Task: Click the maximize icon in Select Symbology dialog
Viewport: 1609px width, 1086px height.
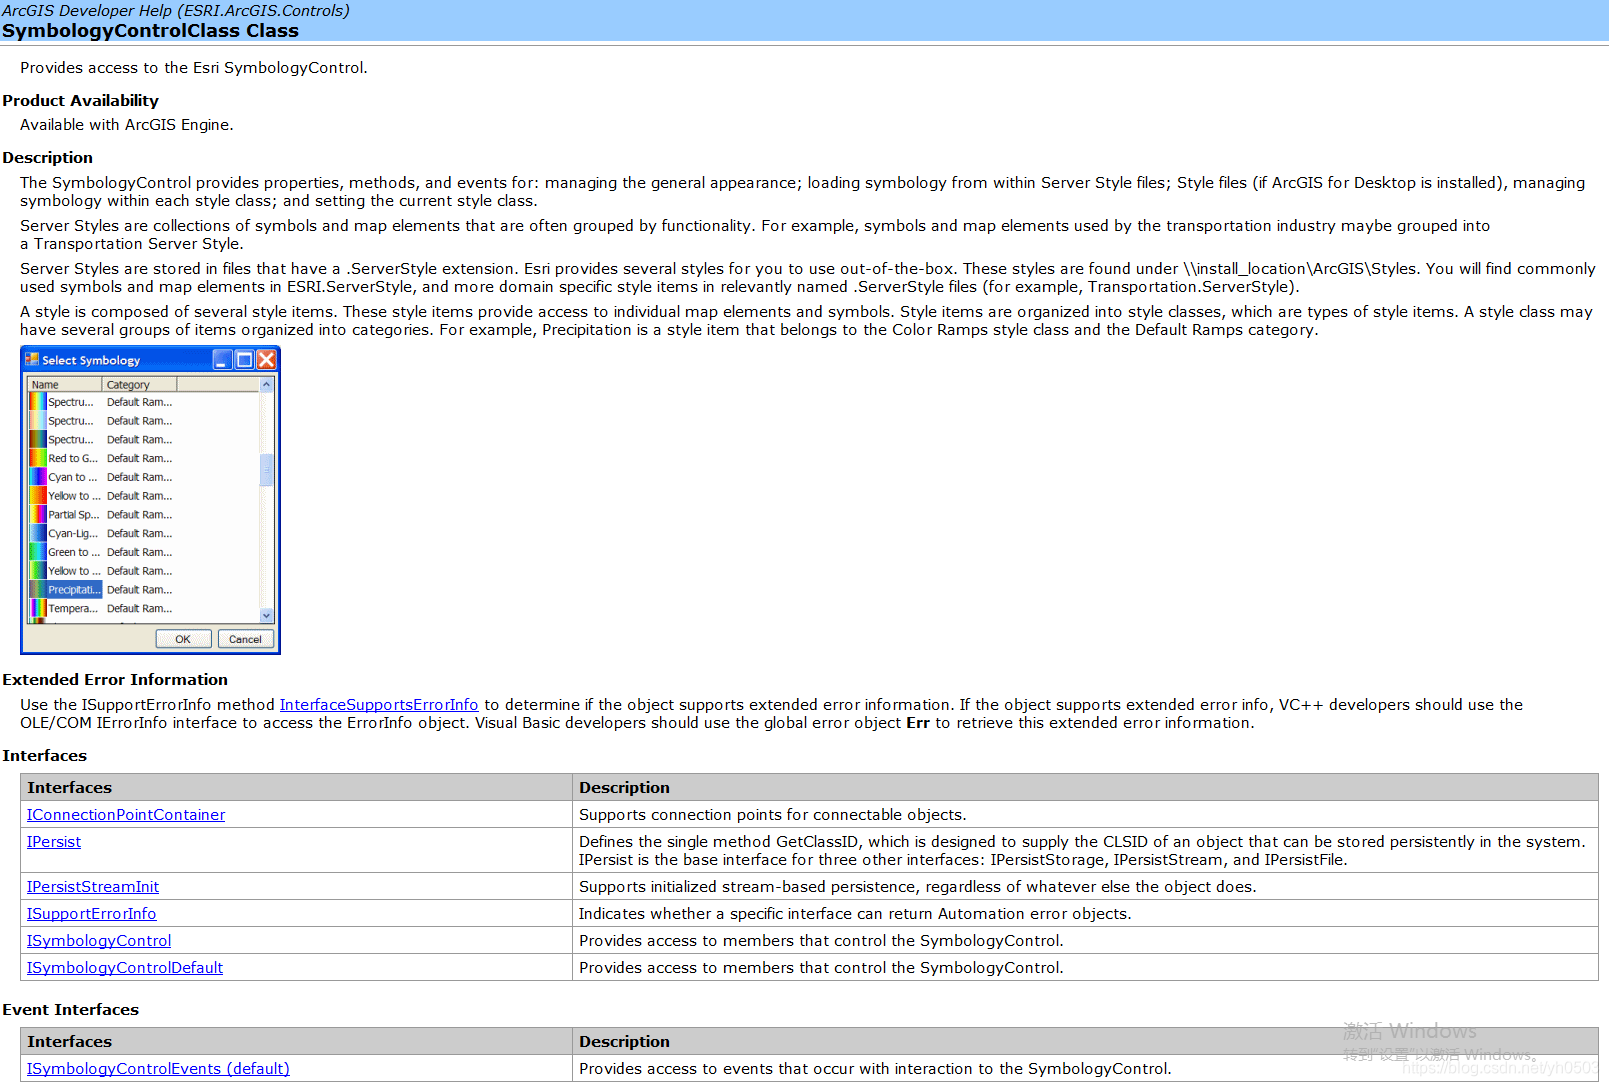Action: (x=244, y=360)
